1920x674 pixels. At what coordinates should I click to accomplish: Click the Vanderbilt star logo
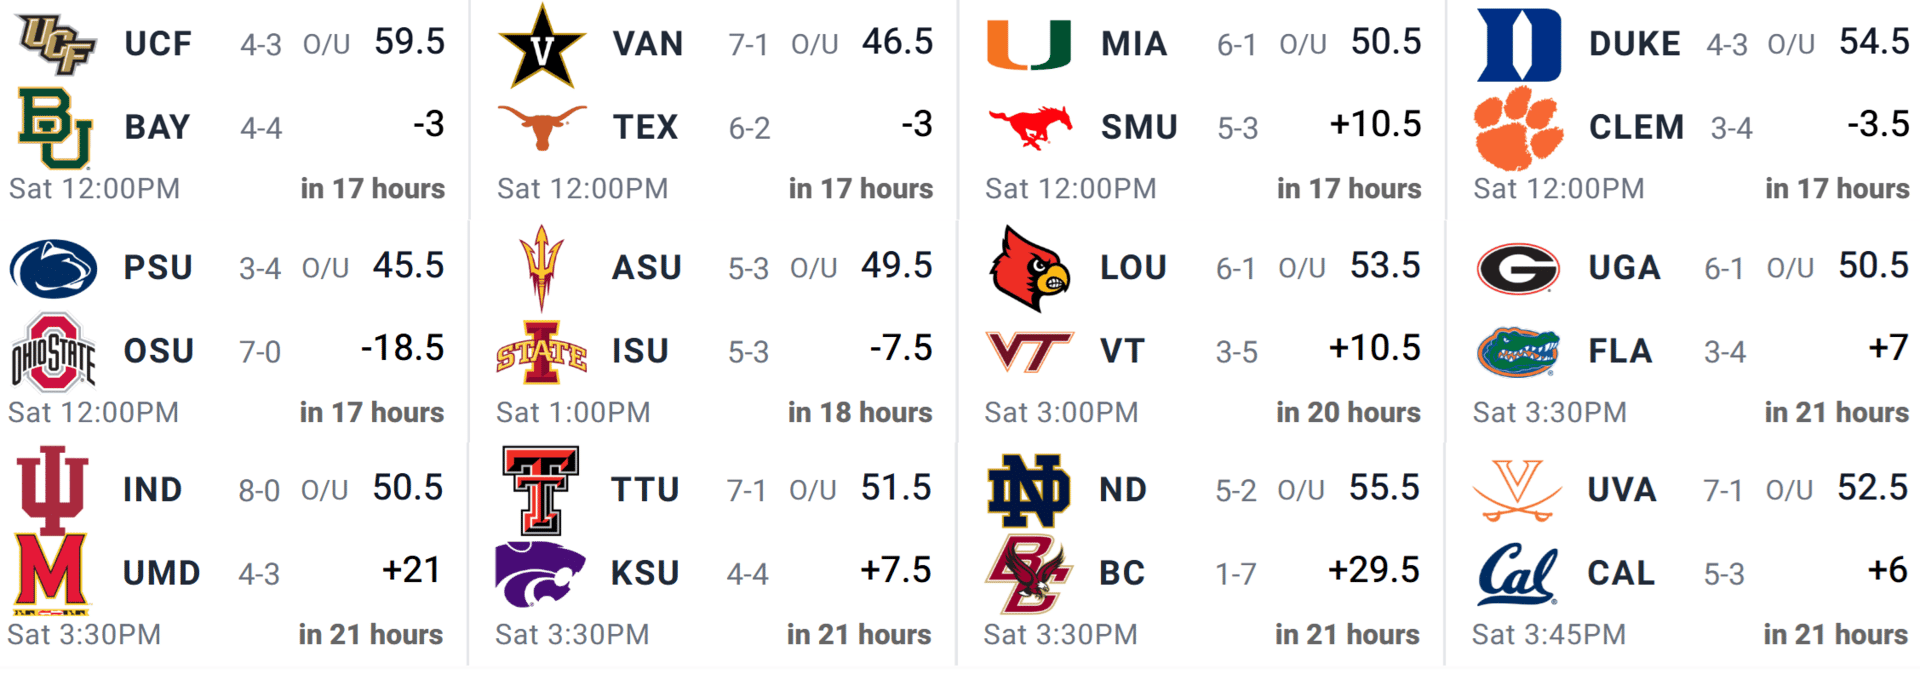click(x=541, y=46)
